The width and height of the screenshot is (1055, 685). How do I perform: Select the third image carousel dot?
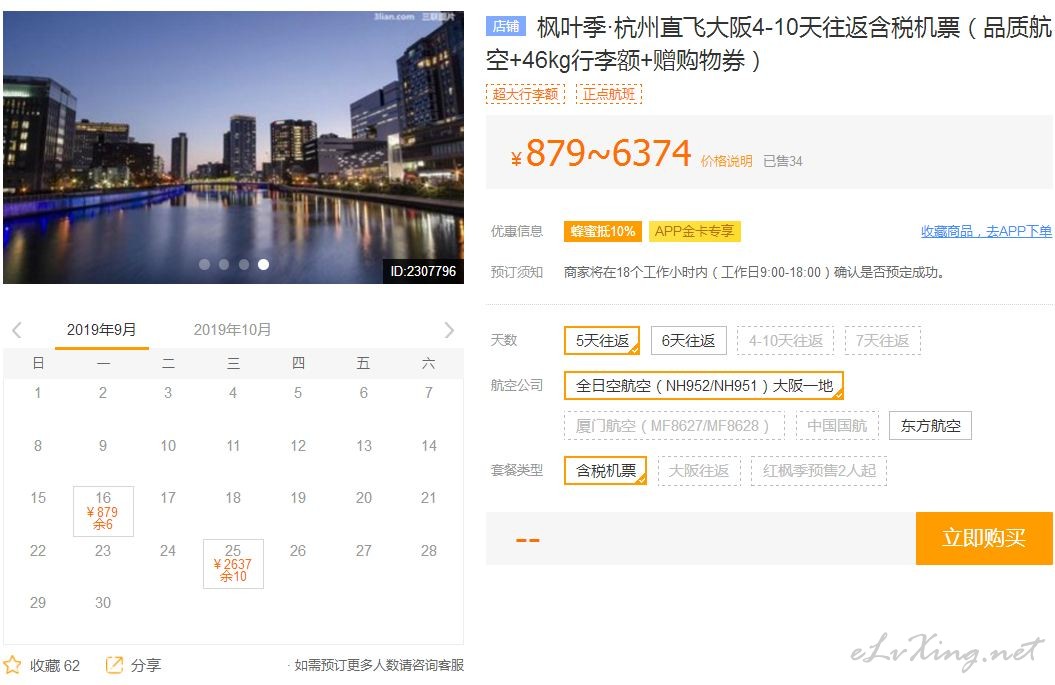(x=244, y=264)
